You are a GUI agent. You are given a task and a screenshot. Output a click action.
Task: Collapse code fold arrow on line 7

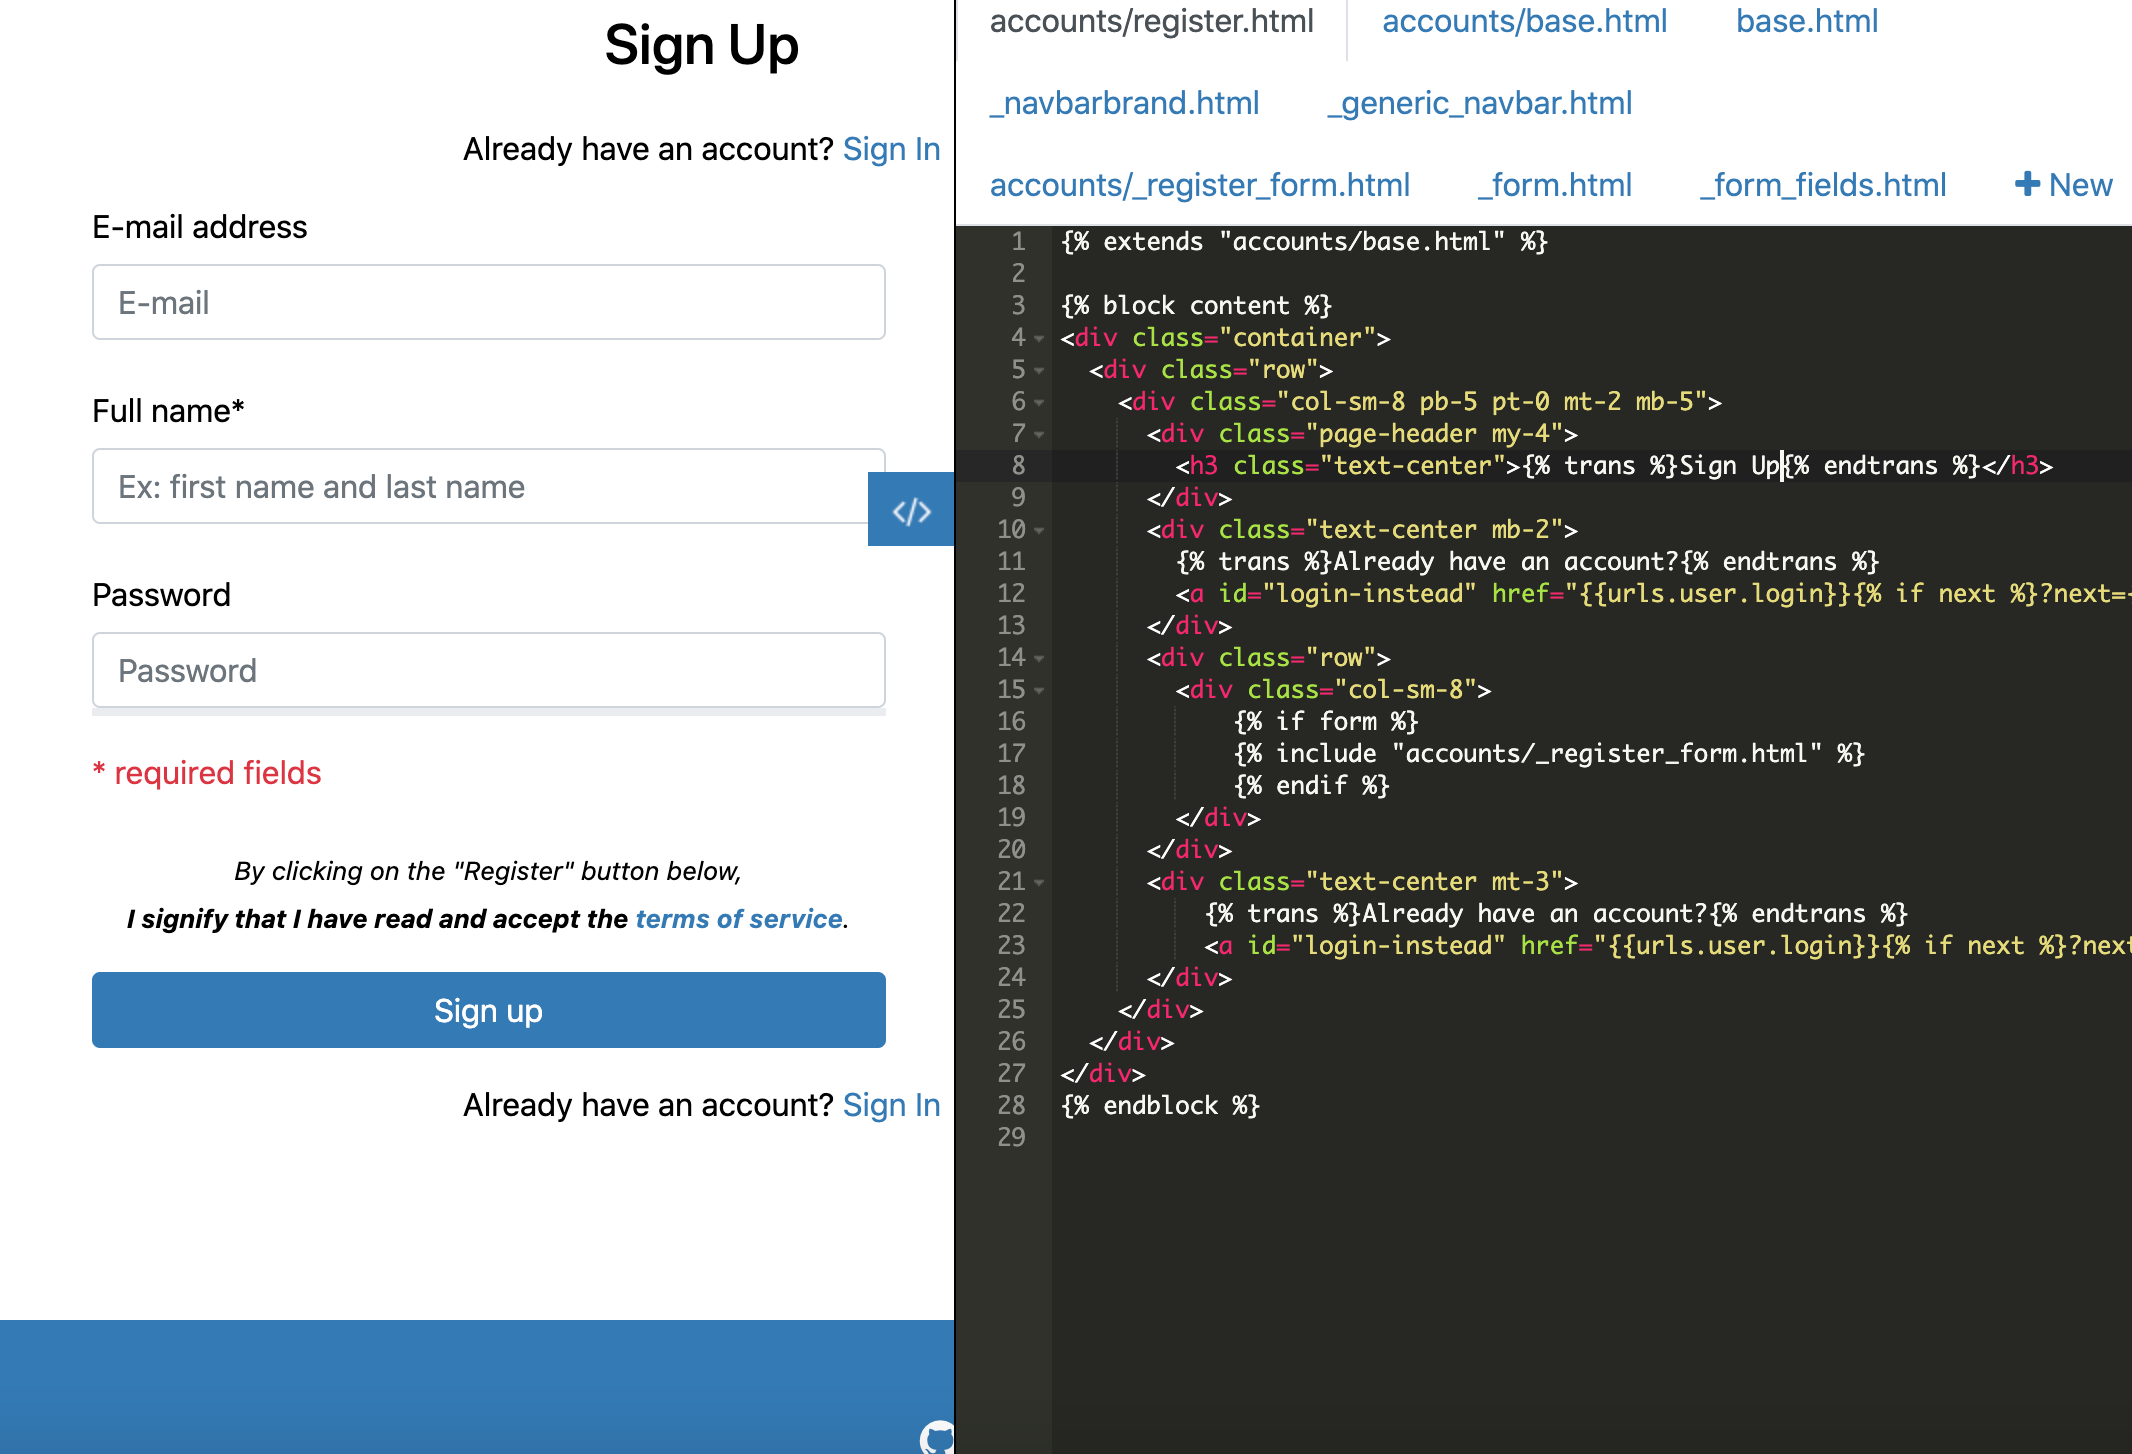click(1039, 435)
